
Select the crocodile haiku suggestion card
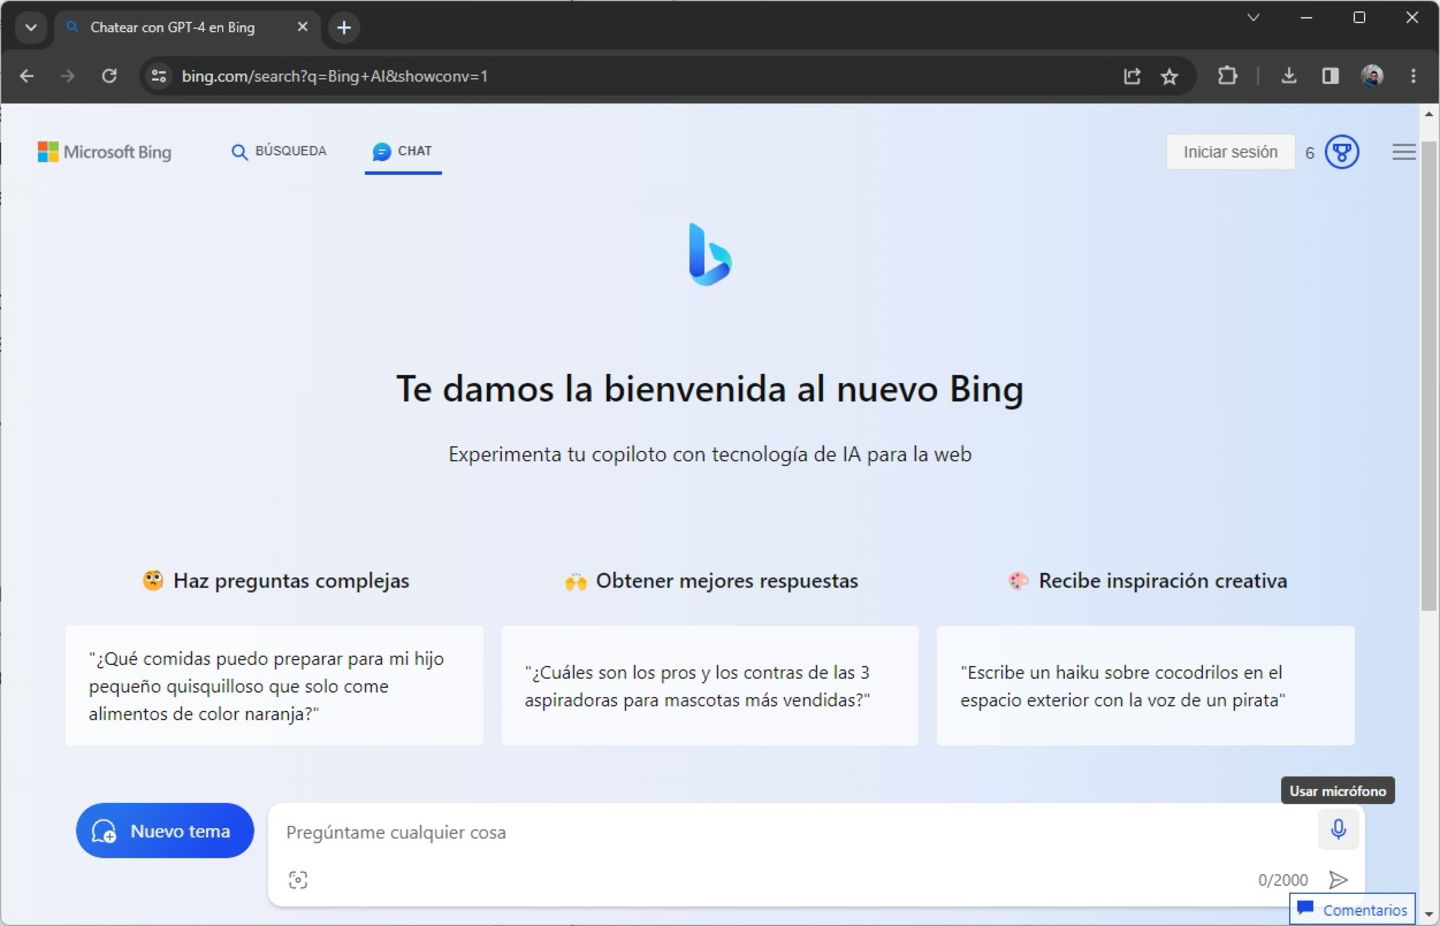coord(1145,686)
